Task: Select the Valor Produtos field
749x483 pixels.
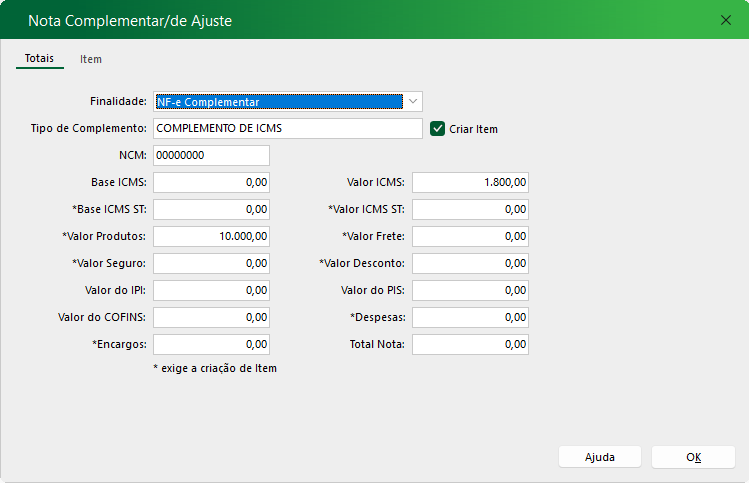Action: (x=211, y=237)
